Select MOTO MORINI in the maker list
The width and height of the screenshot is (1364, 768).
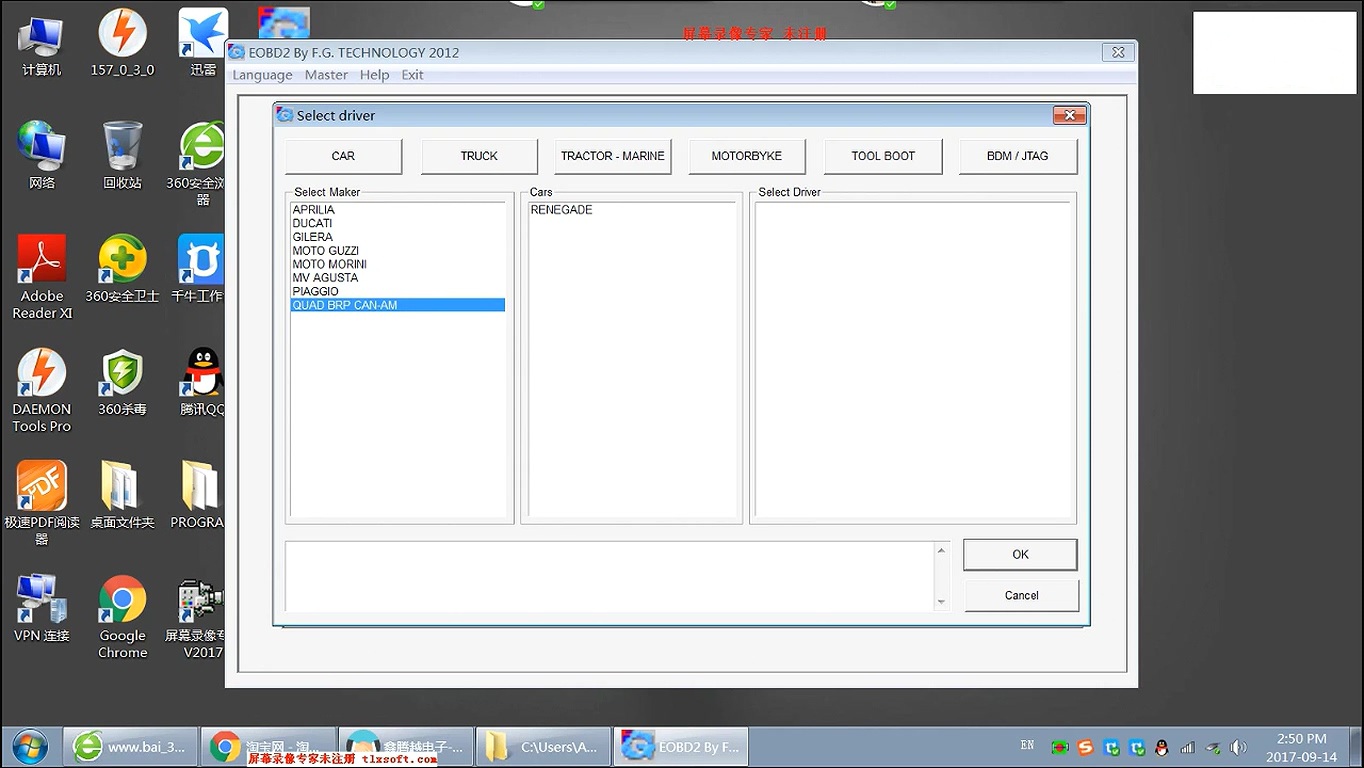click(398, 264)
